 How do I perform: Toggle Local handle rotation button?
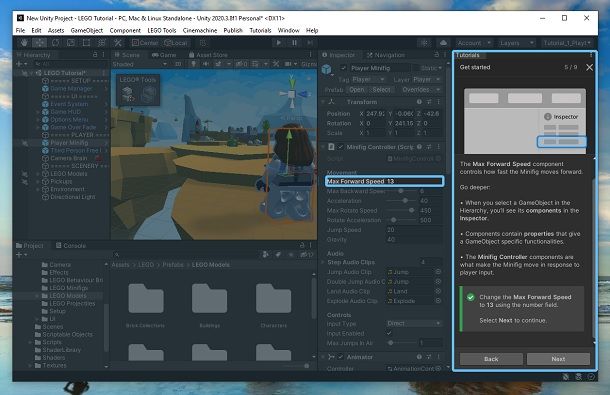pyautogui.click(x=176, y=43)
